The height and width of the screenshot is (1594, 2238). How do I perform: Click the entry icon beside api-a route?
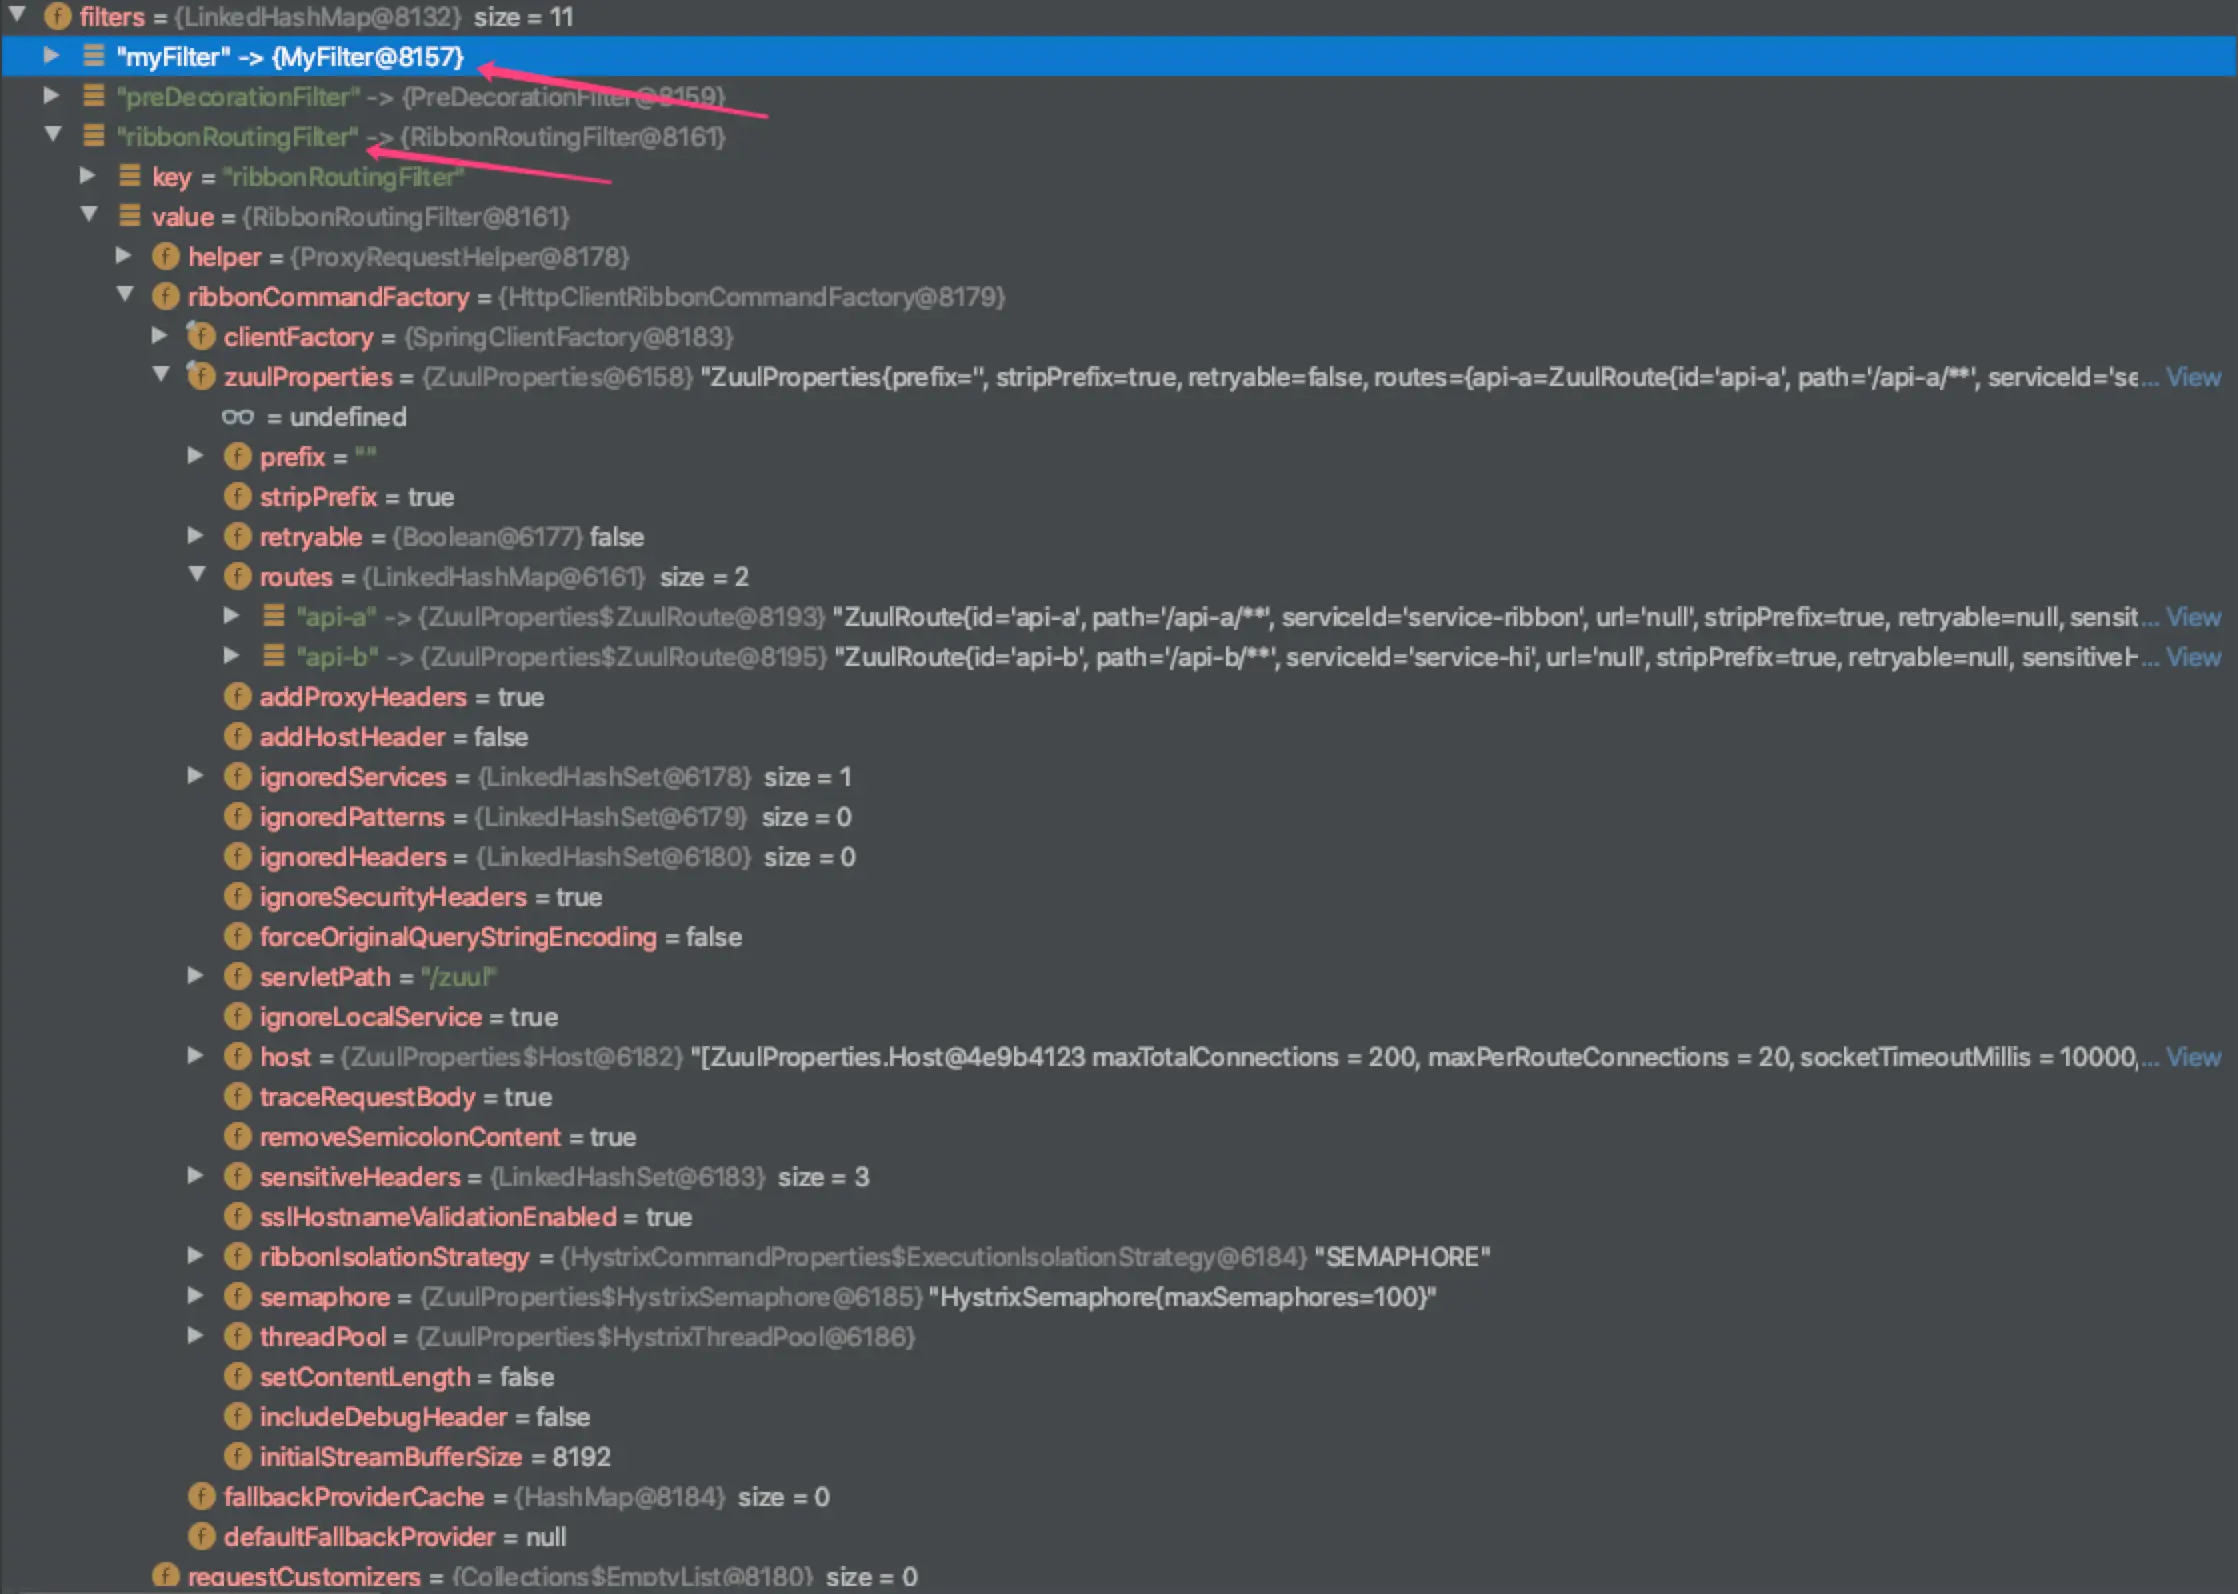click(x=273, y=616)
